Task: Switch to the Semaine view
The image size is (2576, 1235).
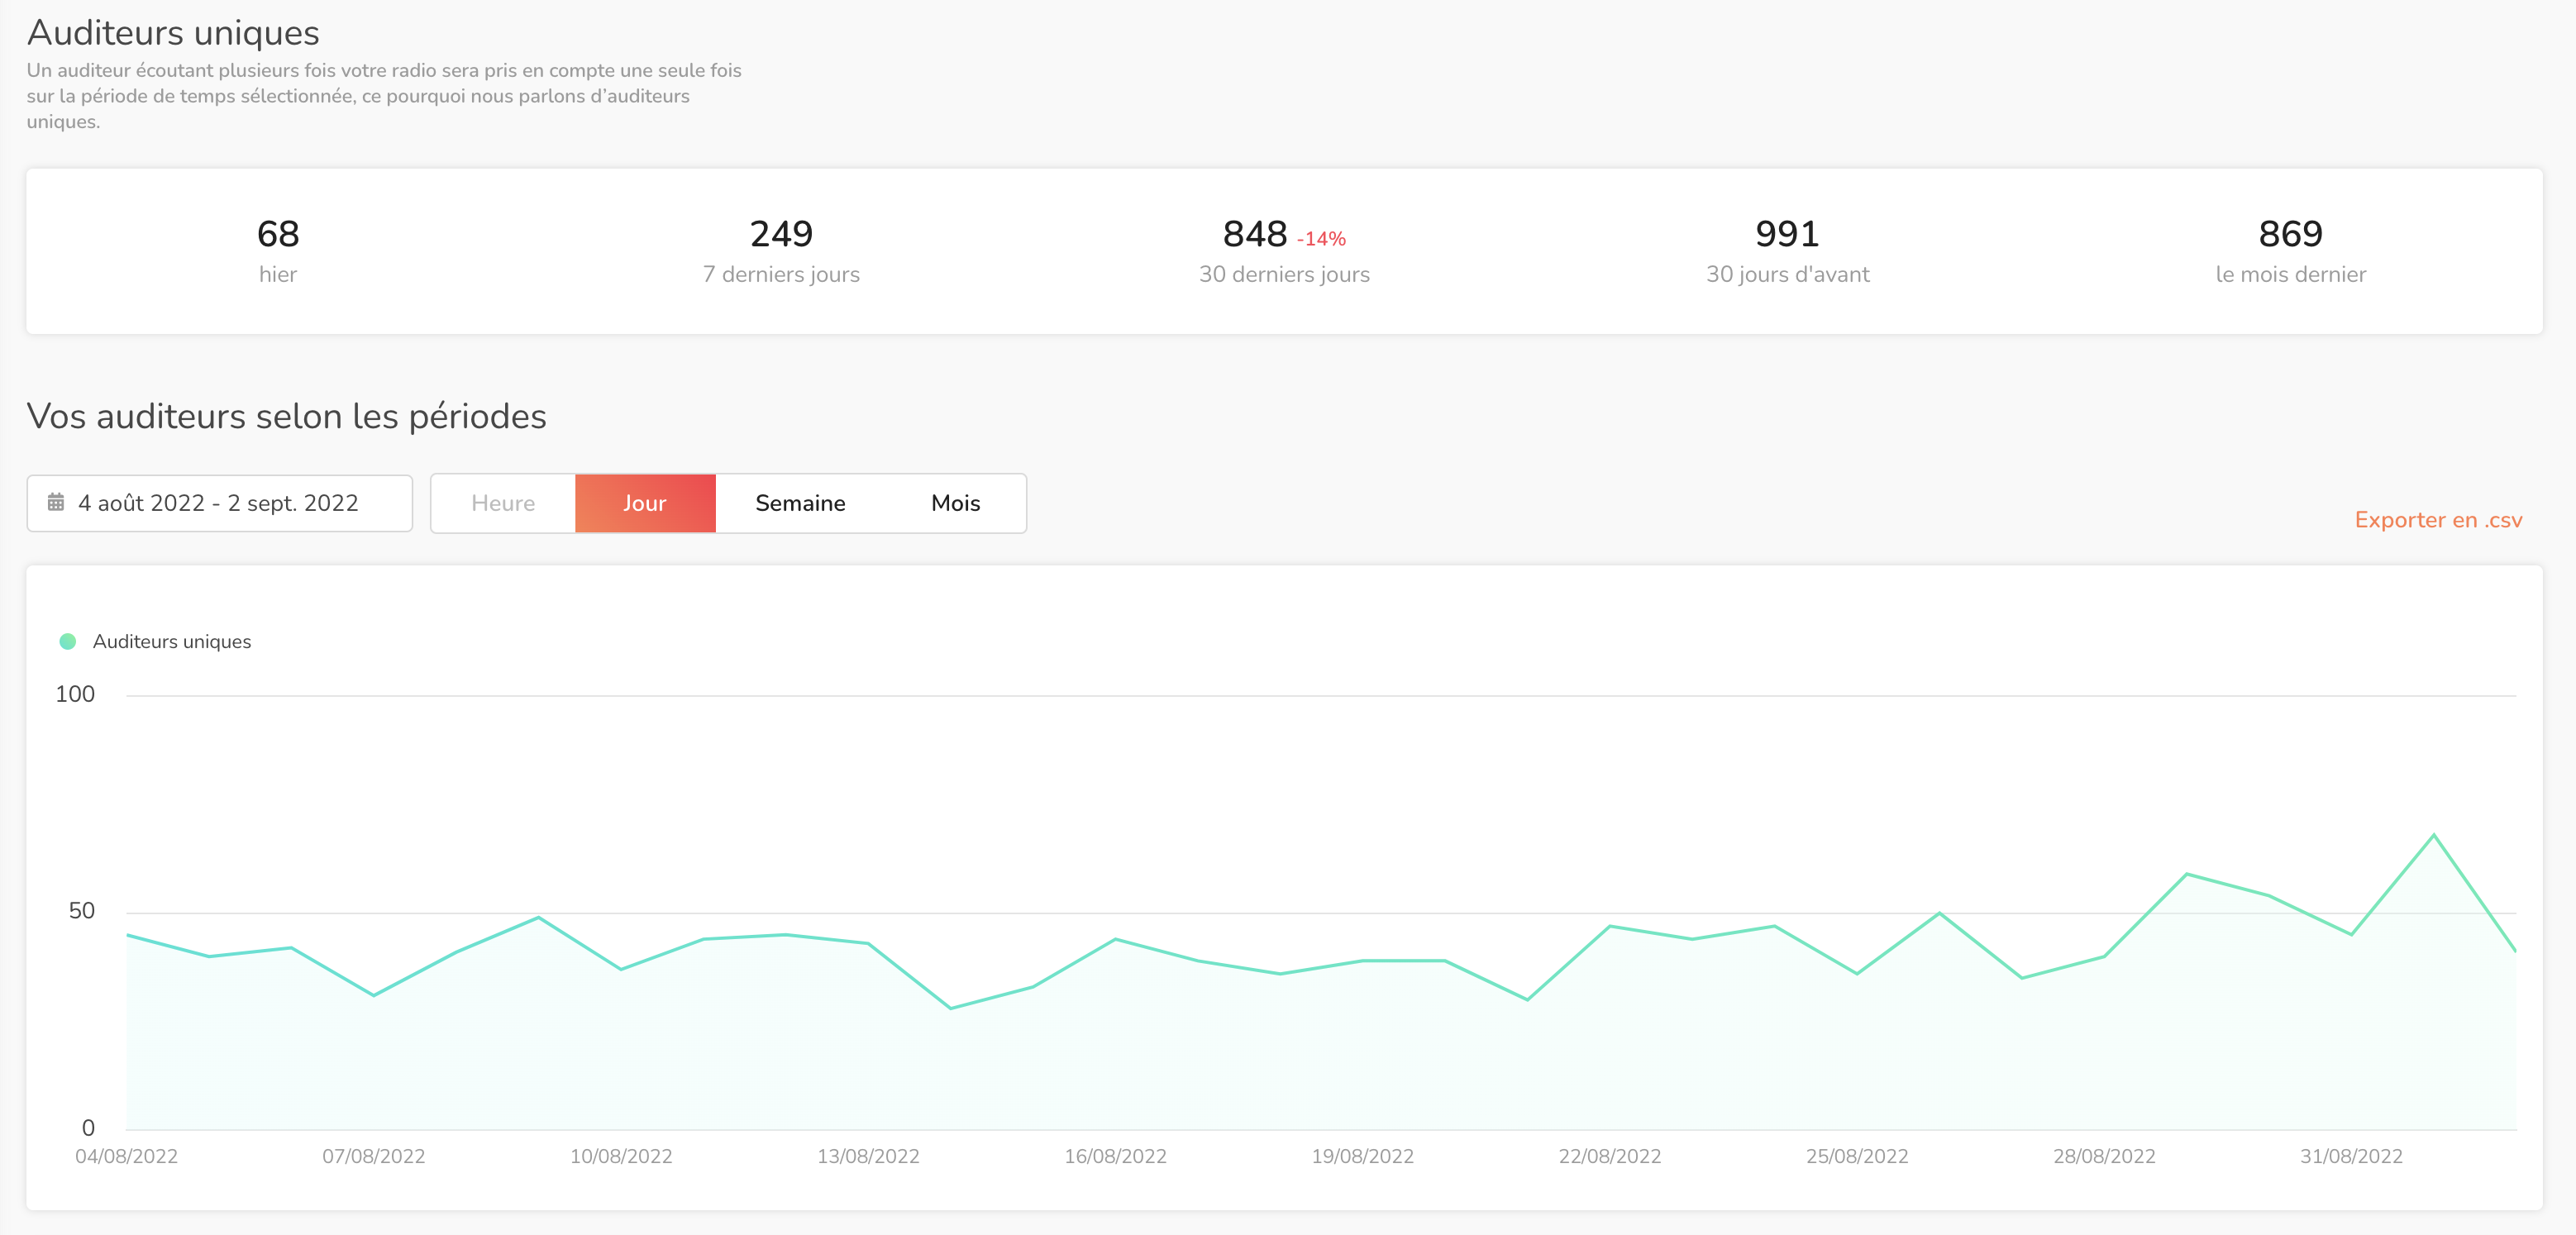Action: [800, 503]
